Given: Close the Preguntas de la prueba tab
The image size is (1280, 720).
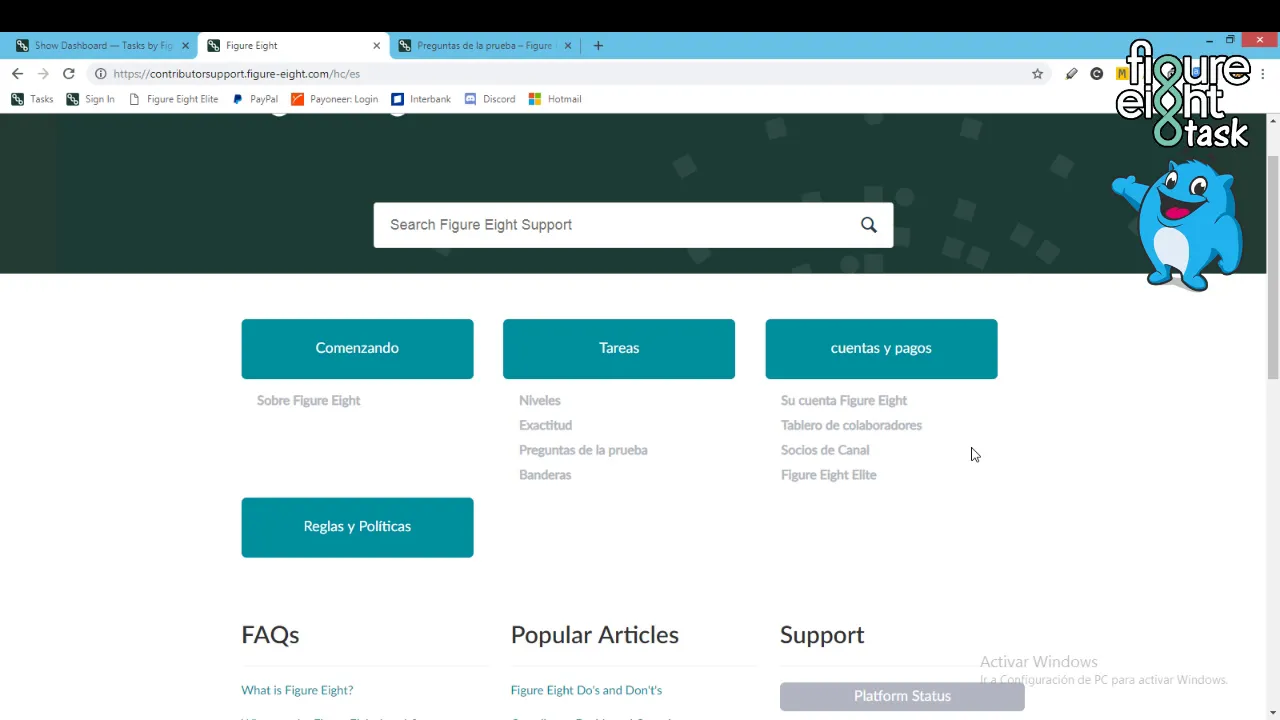Looking at the screenshot, I should [567, 46].
